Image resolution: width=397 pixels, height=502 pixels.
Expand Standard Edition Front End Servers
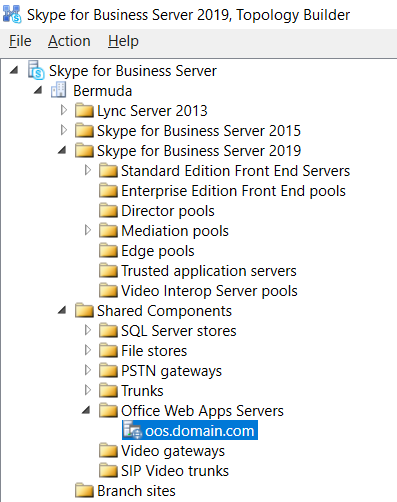[x=88, y=170]
